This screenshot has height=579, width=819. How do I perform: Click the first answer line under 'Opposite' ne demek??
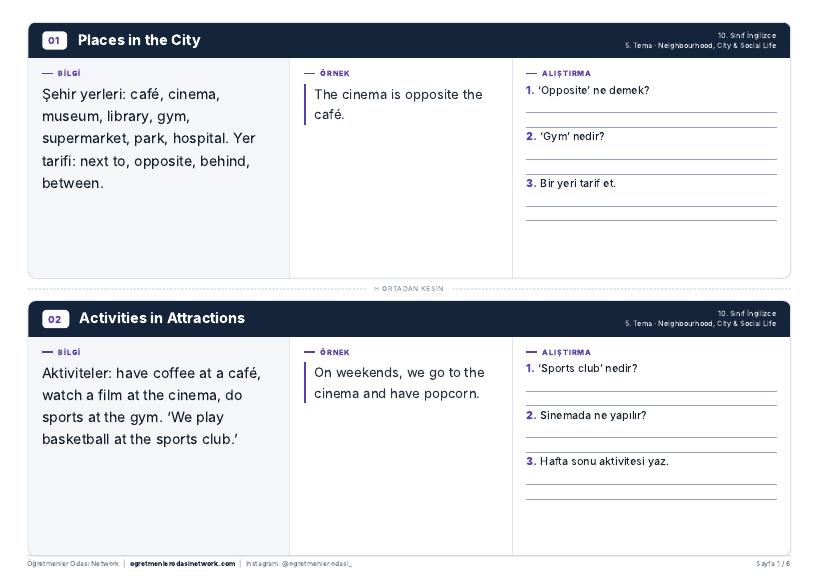[x=651, y=112]
